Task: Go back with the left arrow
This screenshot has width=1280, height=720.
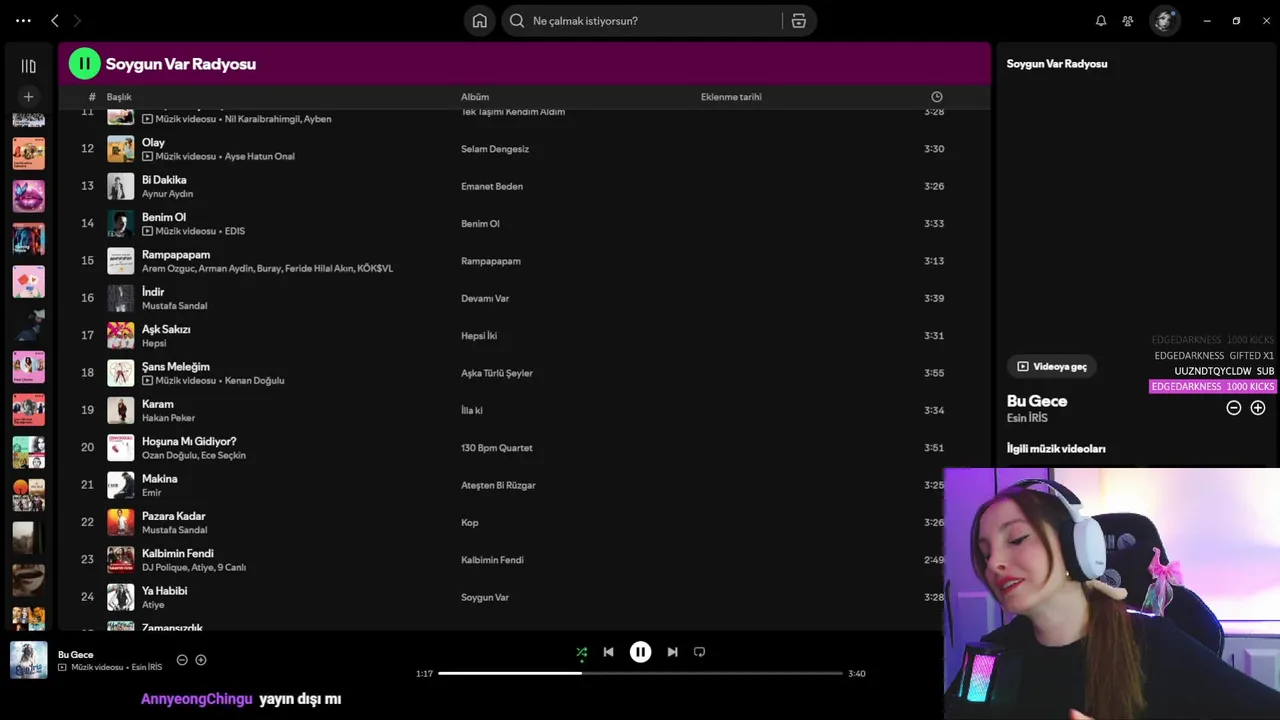Action: 55,20
